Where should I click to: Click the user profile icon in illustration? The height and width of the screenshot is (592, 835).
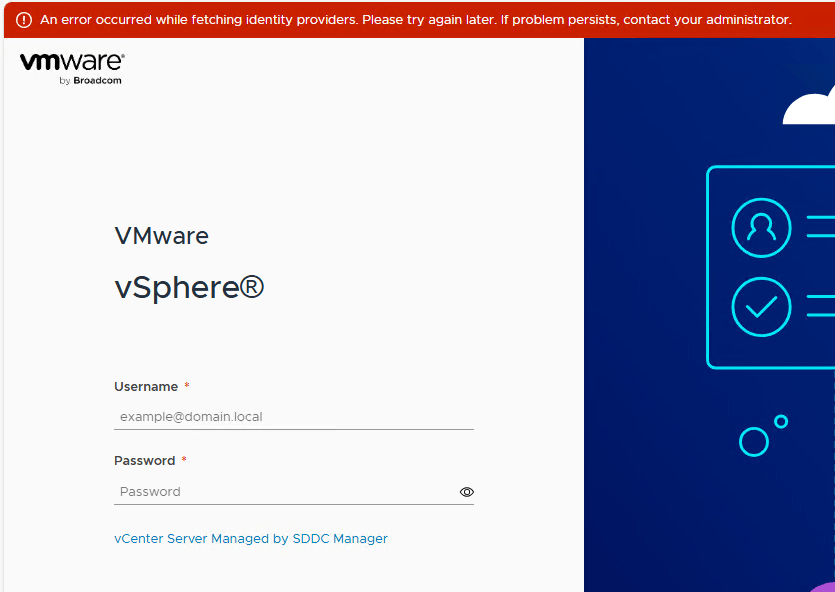point(761,228)
